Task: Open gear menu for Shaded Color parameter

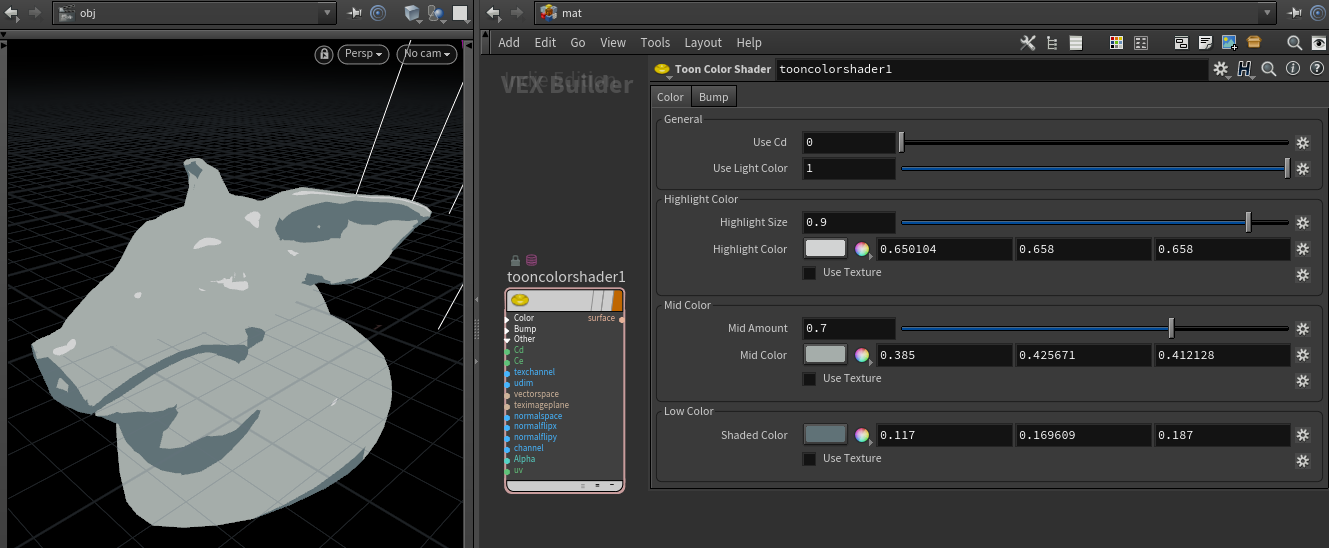Action: (x=1302, y=435)
